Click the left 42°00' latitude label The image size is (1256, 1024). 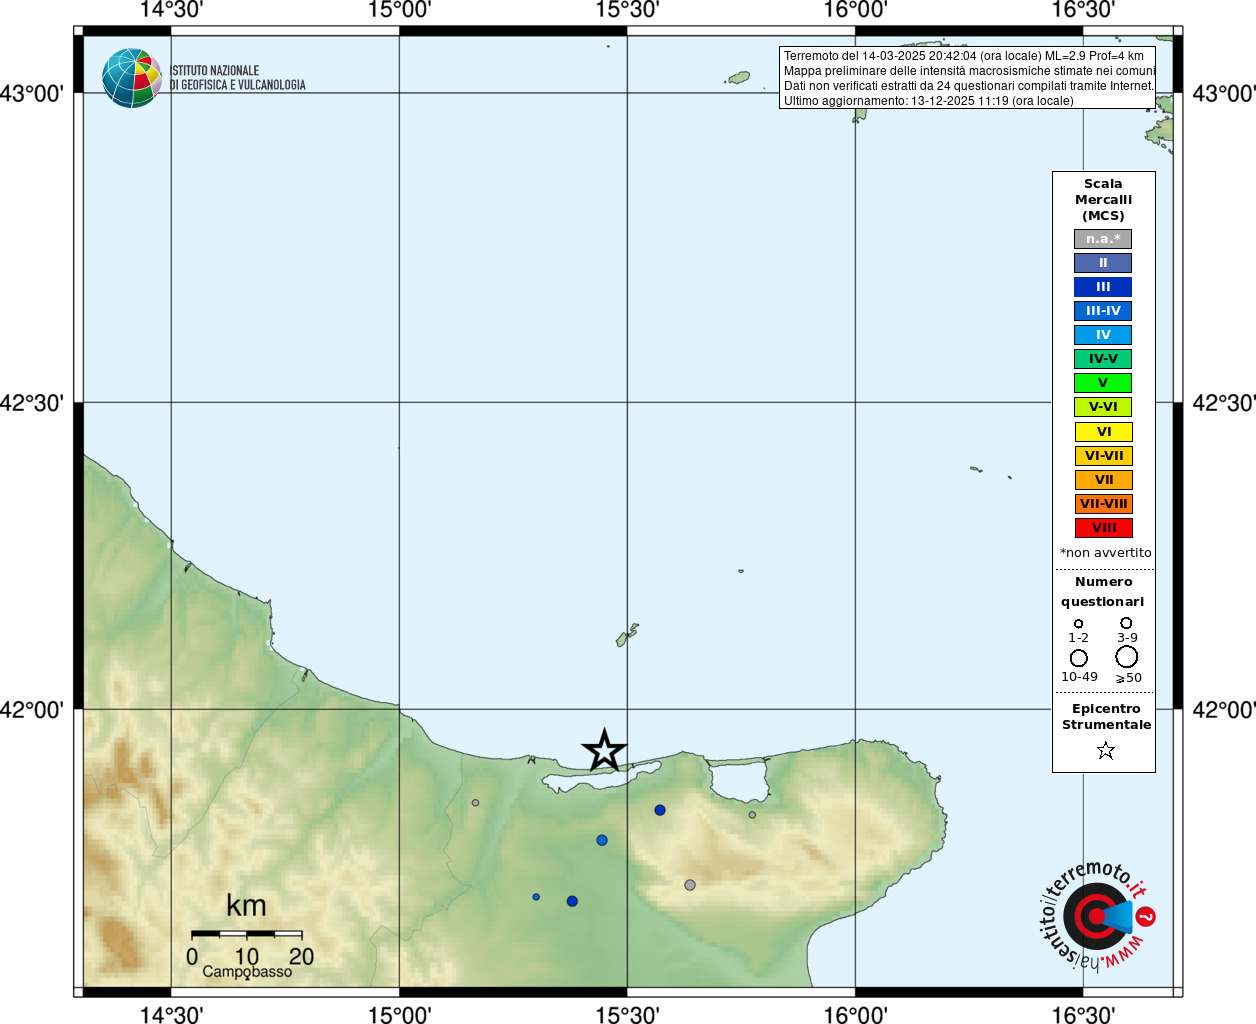pyautogui.click(x=32, y=710)
